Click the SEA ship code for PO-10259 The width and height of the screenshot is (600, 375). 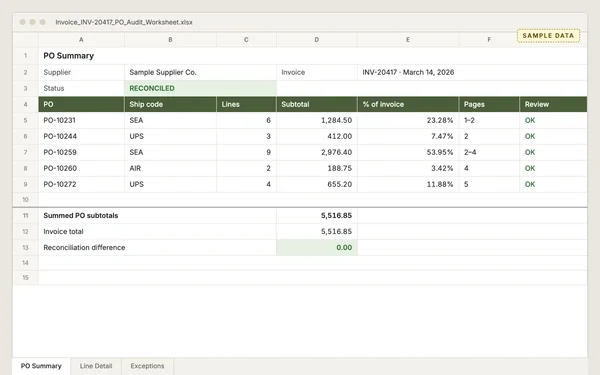tap(170, 152)
